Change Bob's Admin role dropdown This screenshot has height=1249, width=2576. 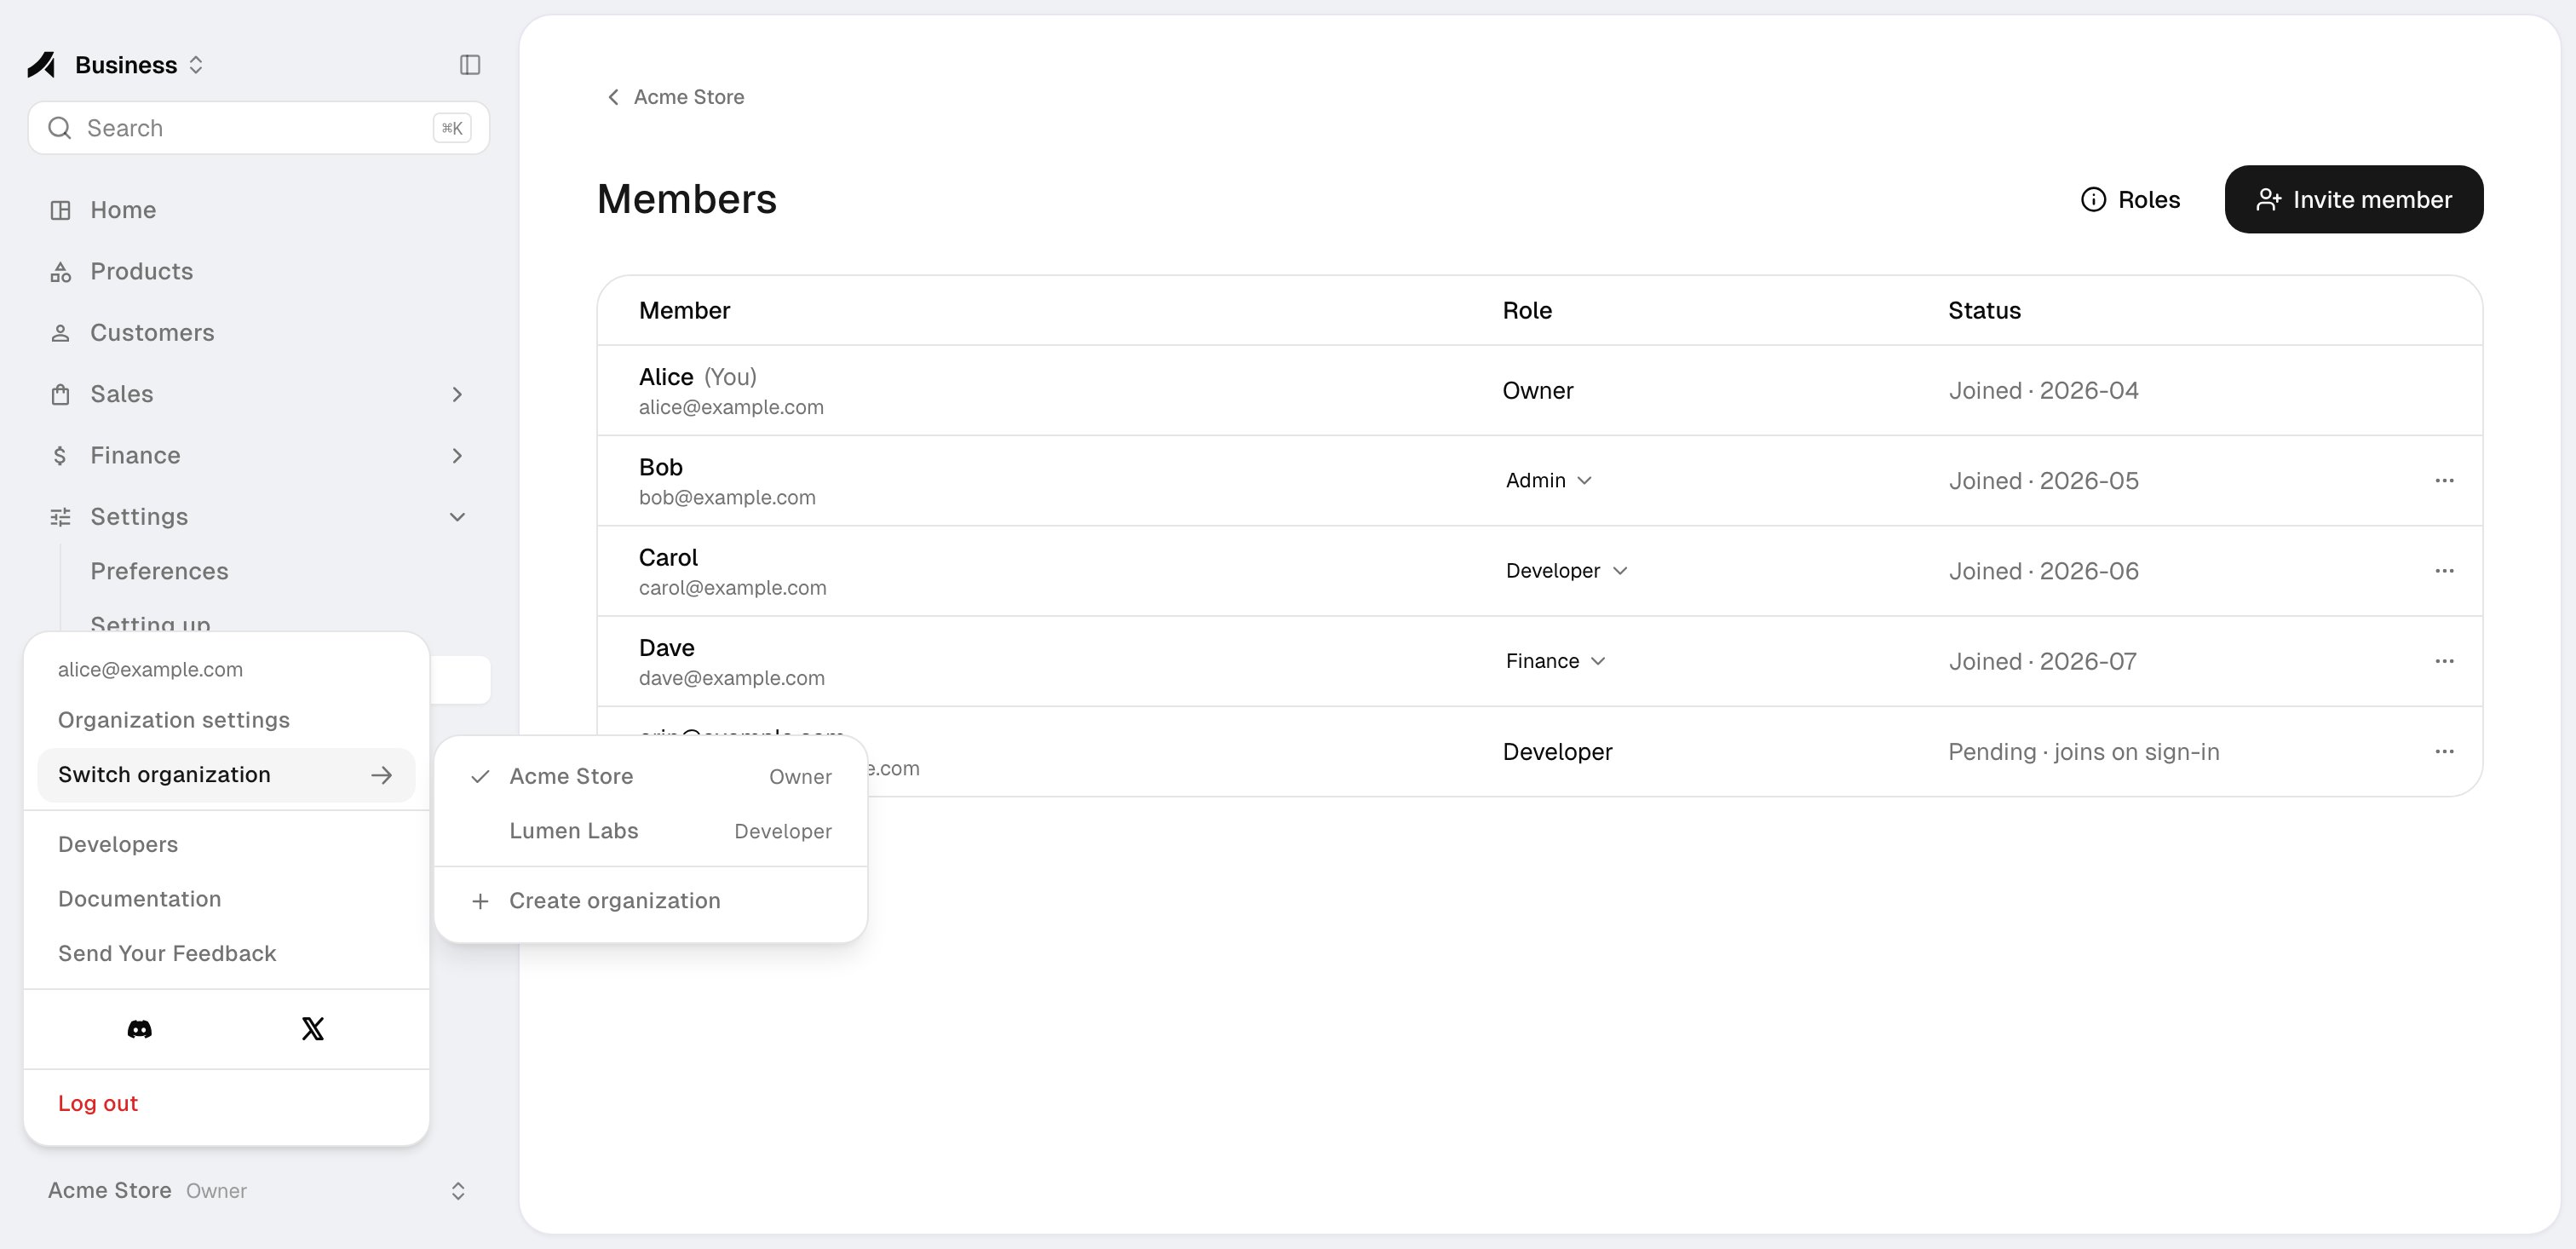pos(1549,481)
